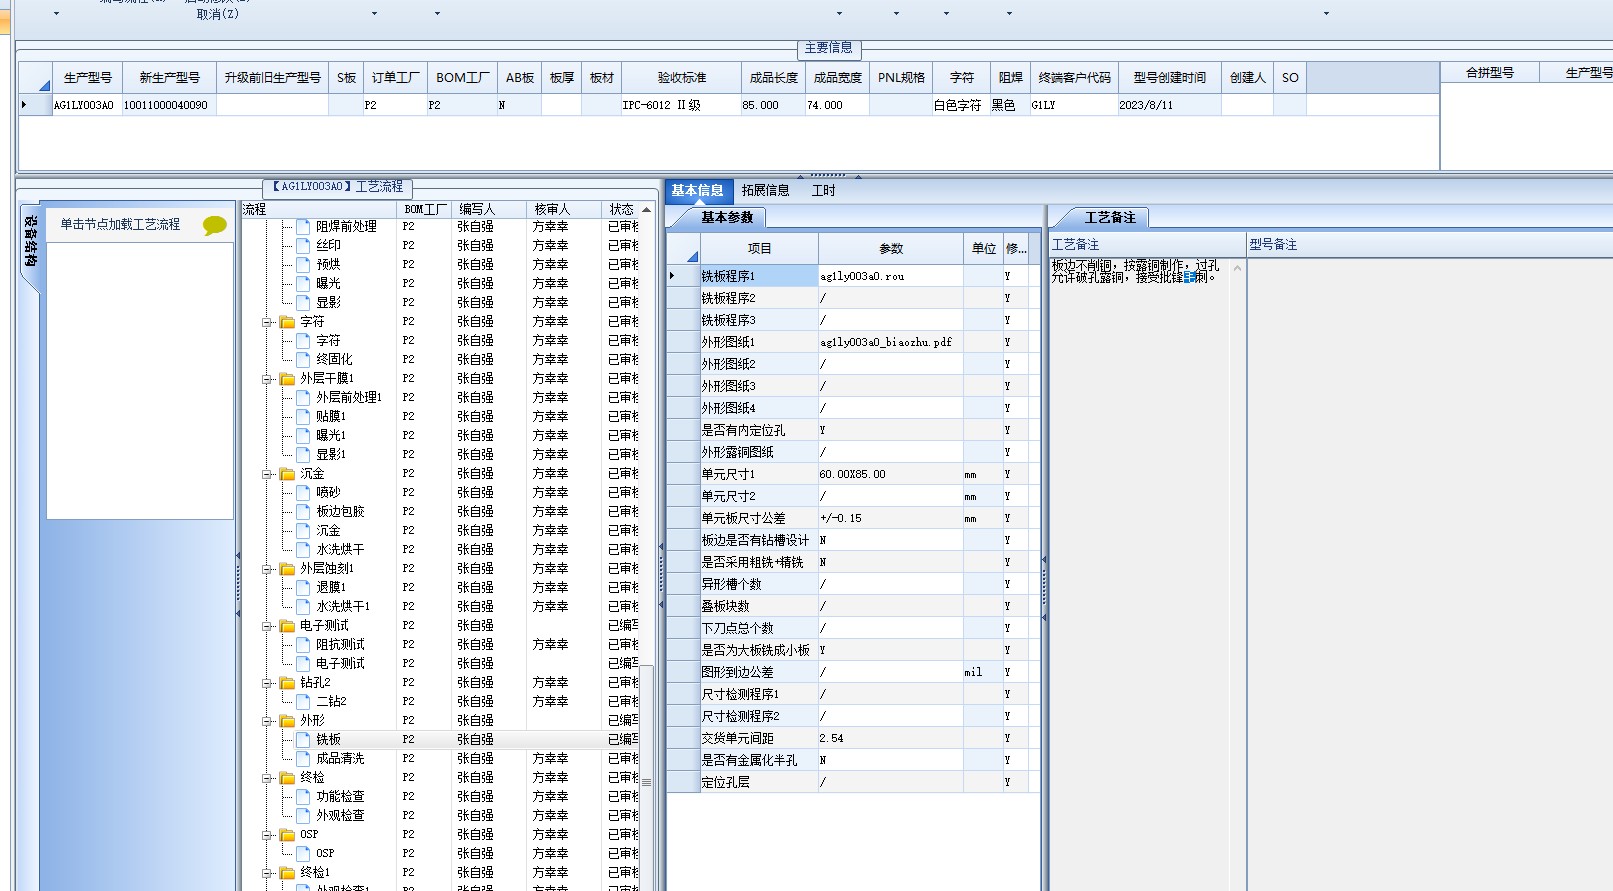The image size is (1613, 891).
Task: Collapse the 外层干膜1 tree node
Action: pos(268,379)
